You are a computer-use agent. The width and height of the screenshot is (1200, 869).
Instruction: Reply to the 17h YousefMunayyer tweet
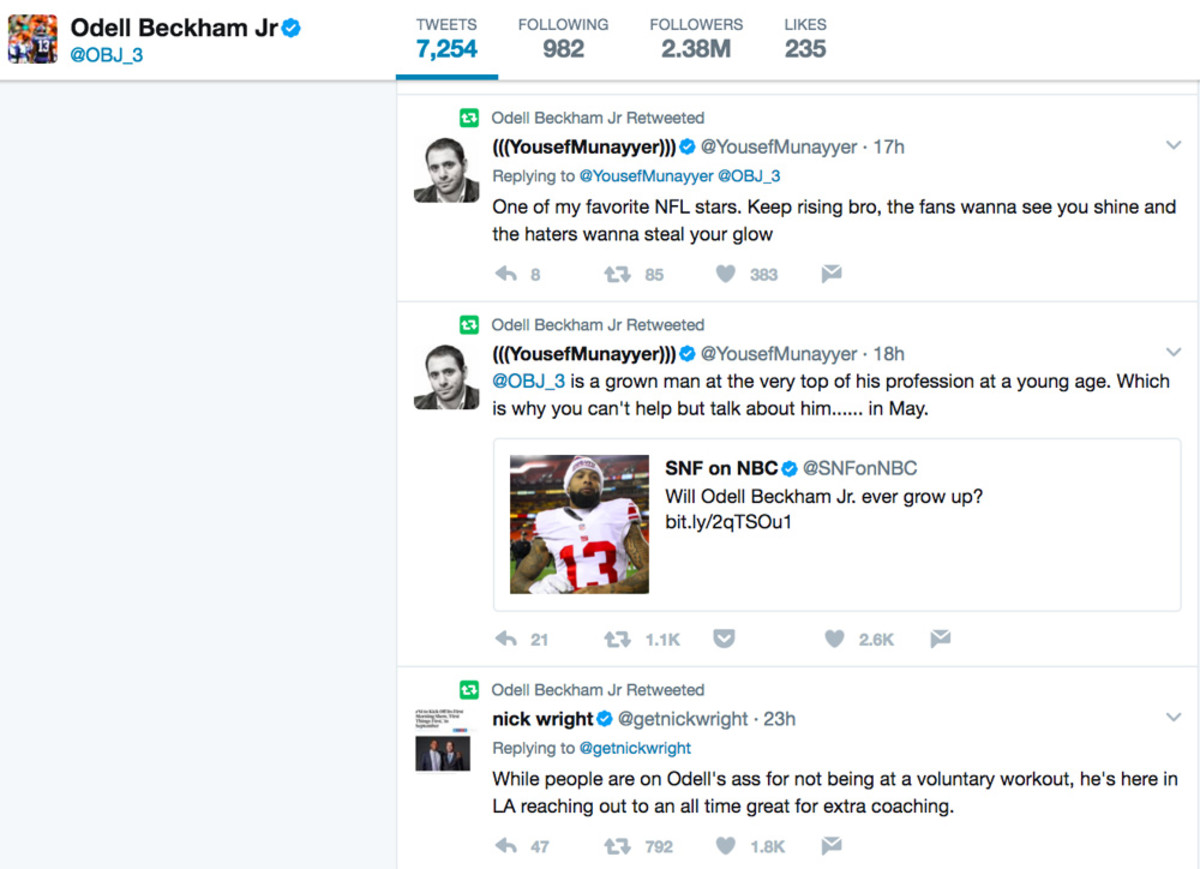point(506,274)
